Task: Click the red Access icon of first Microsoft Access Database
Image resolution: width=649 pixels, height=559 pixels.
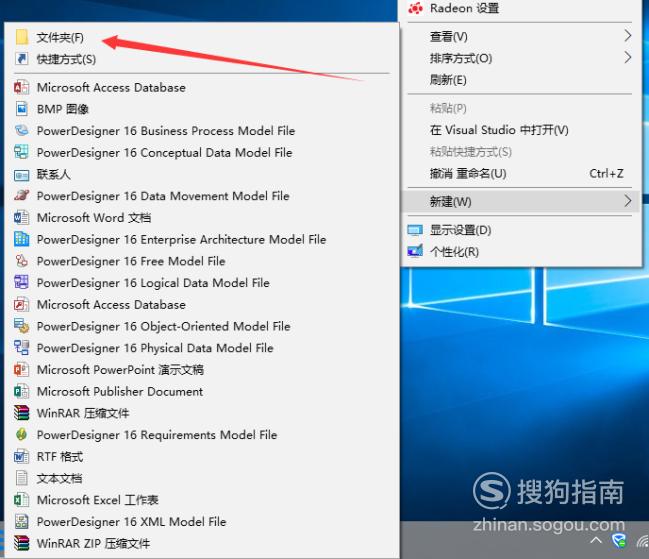Action: pos(22,87)
